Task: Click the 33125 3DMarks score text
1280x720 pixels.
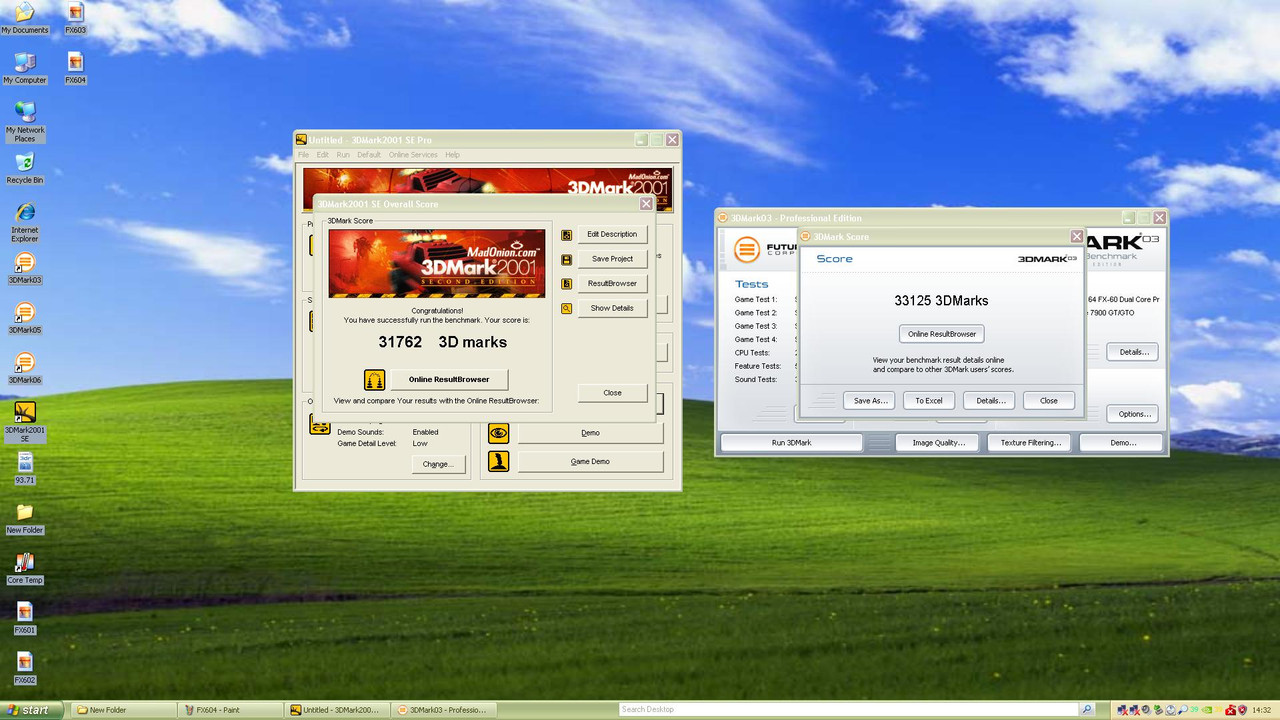Action: pos(941,300)
